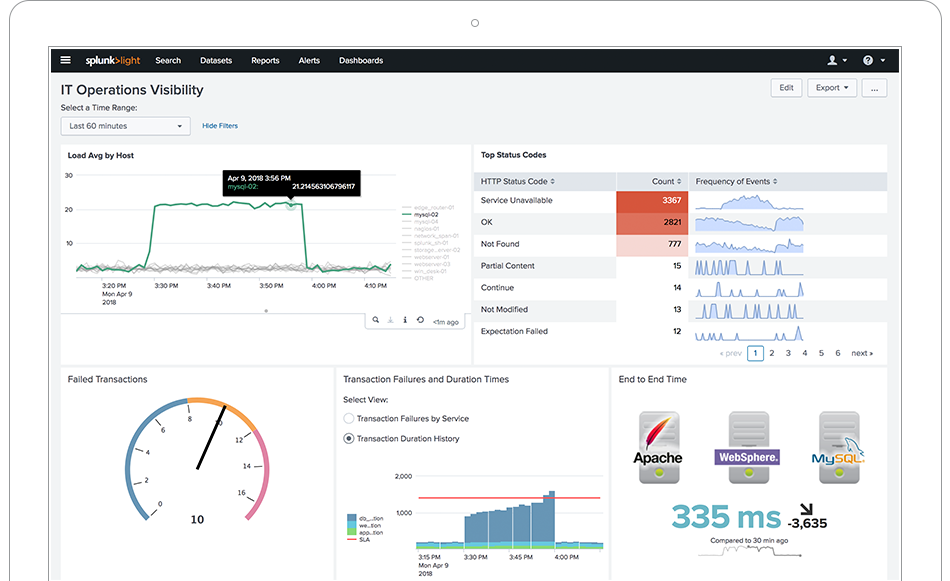Screen dimensions: 950x581
Task: Select Transaction Failures by Service option
Action: tap(349, 419)
